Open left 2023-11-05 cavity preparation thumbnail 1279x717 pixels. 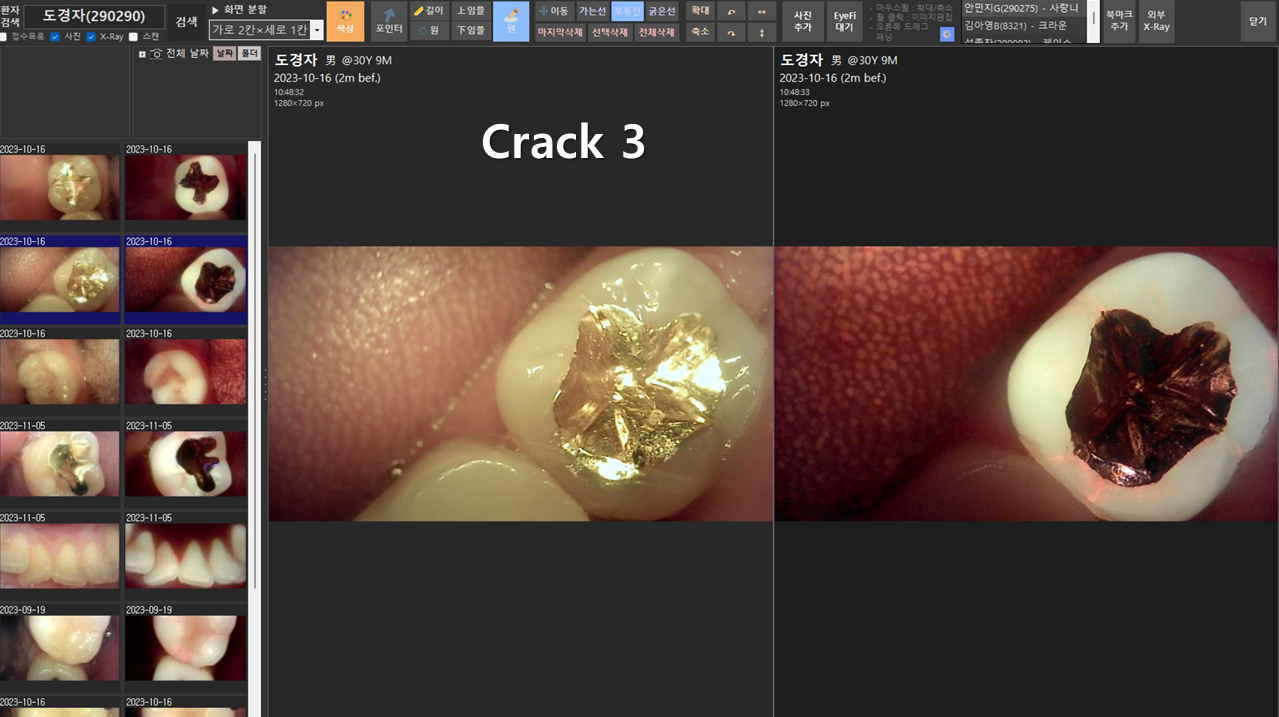coord(60,463)
